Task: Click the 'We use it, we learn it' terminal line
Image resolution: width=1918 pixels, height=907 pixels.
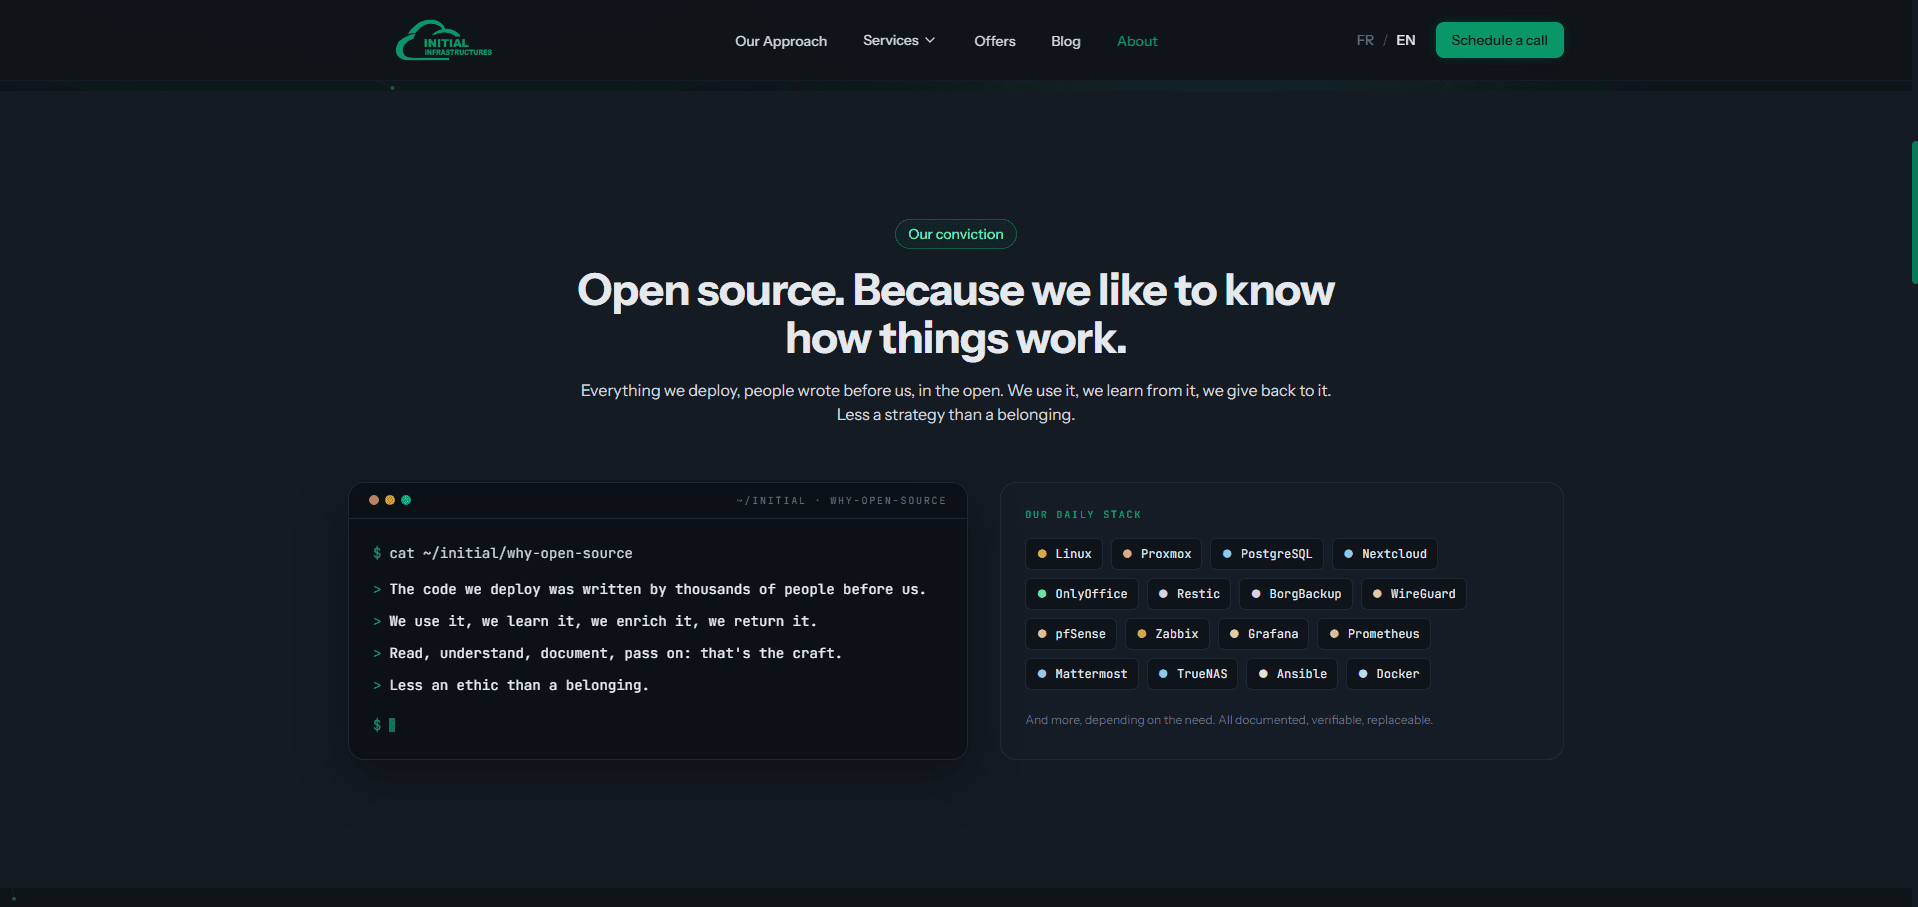Action: pyautogui.click(x=595, y=621)
